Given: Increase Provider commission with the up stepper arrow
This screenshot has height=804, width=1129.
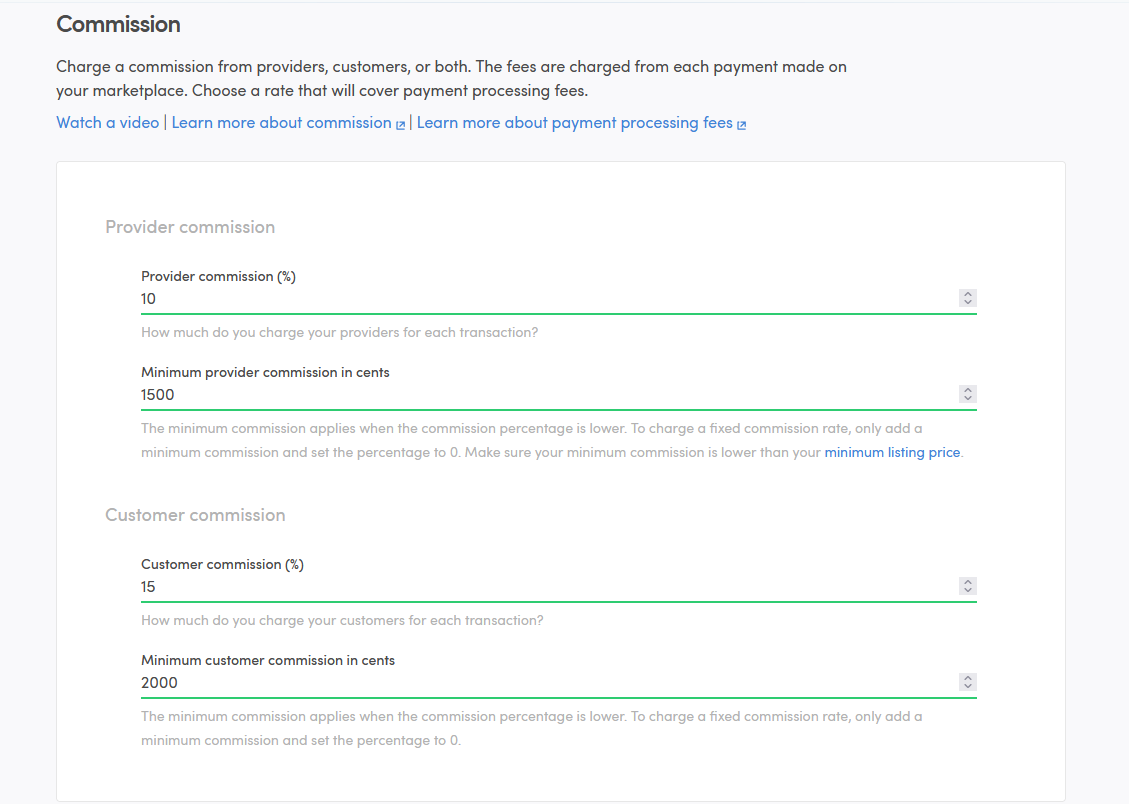Looking at the screenshot, I should (x=966, y=293).
